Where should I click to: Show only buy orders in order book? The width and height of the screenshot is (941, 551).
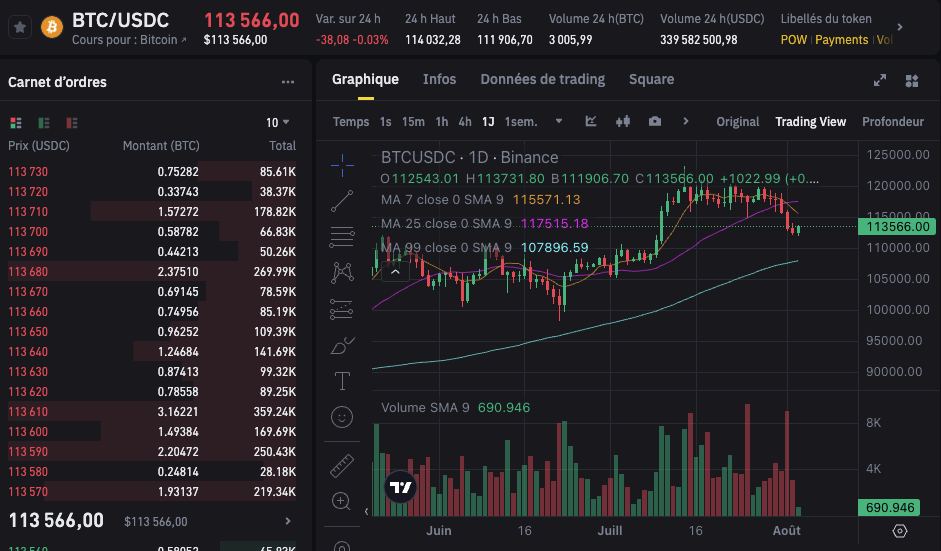(x=44, y=123)
